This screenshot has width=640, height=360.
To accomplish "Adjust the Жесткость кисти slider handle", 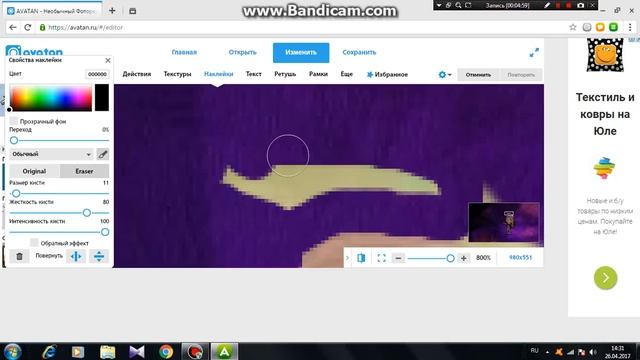I will [x=87, y=213].
